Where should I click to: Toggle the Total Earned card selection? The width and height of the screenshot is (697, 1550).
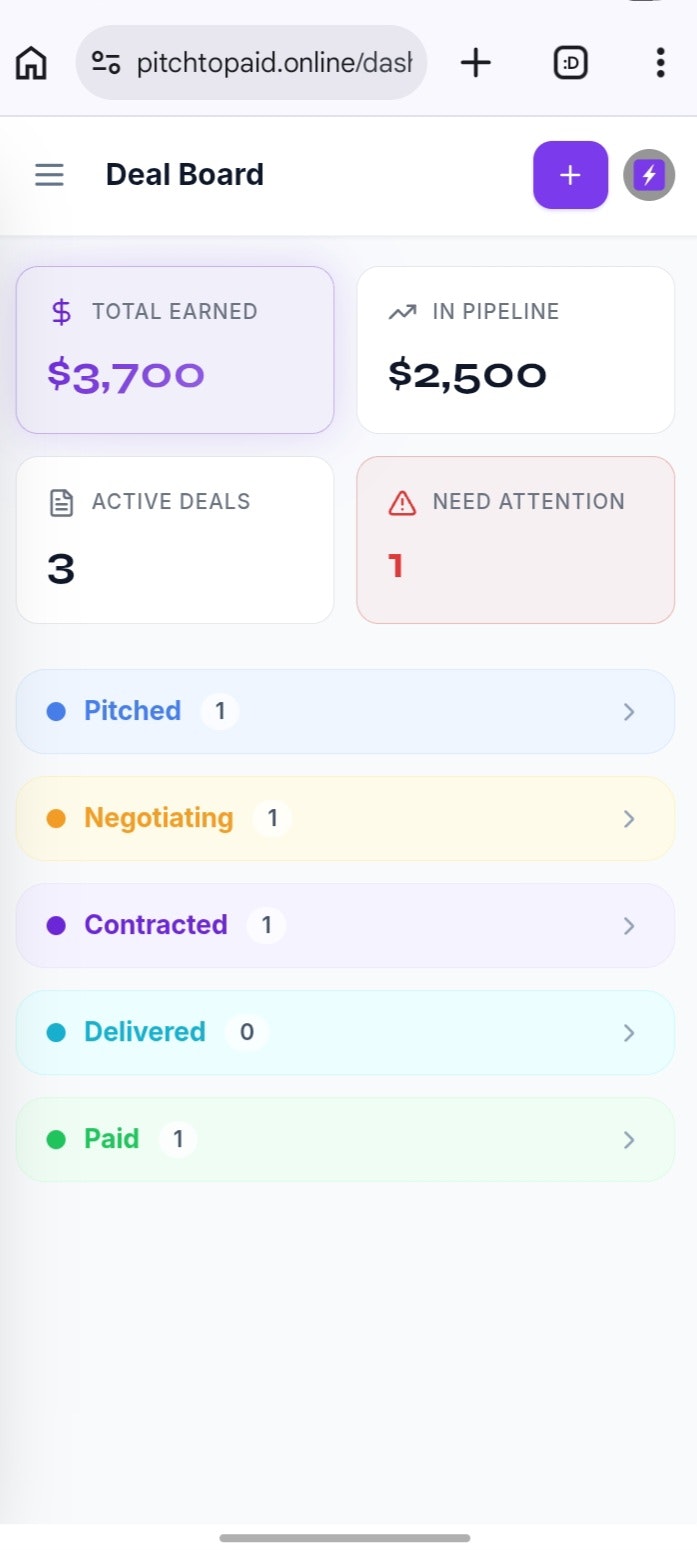[175, 350]
